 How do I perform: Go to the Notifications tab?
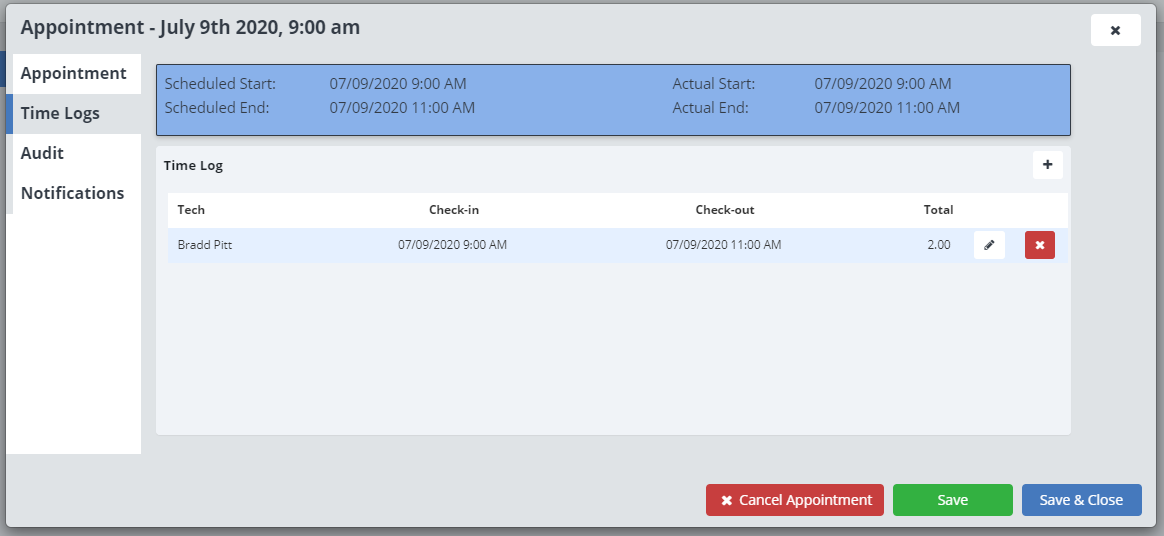click(x=73, y=194)
